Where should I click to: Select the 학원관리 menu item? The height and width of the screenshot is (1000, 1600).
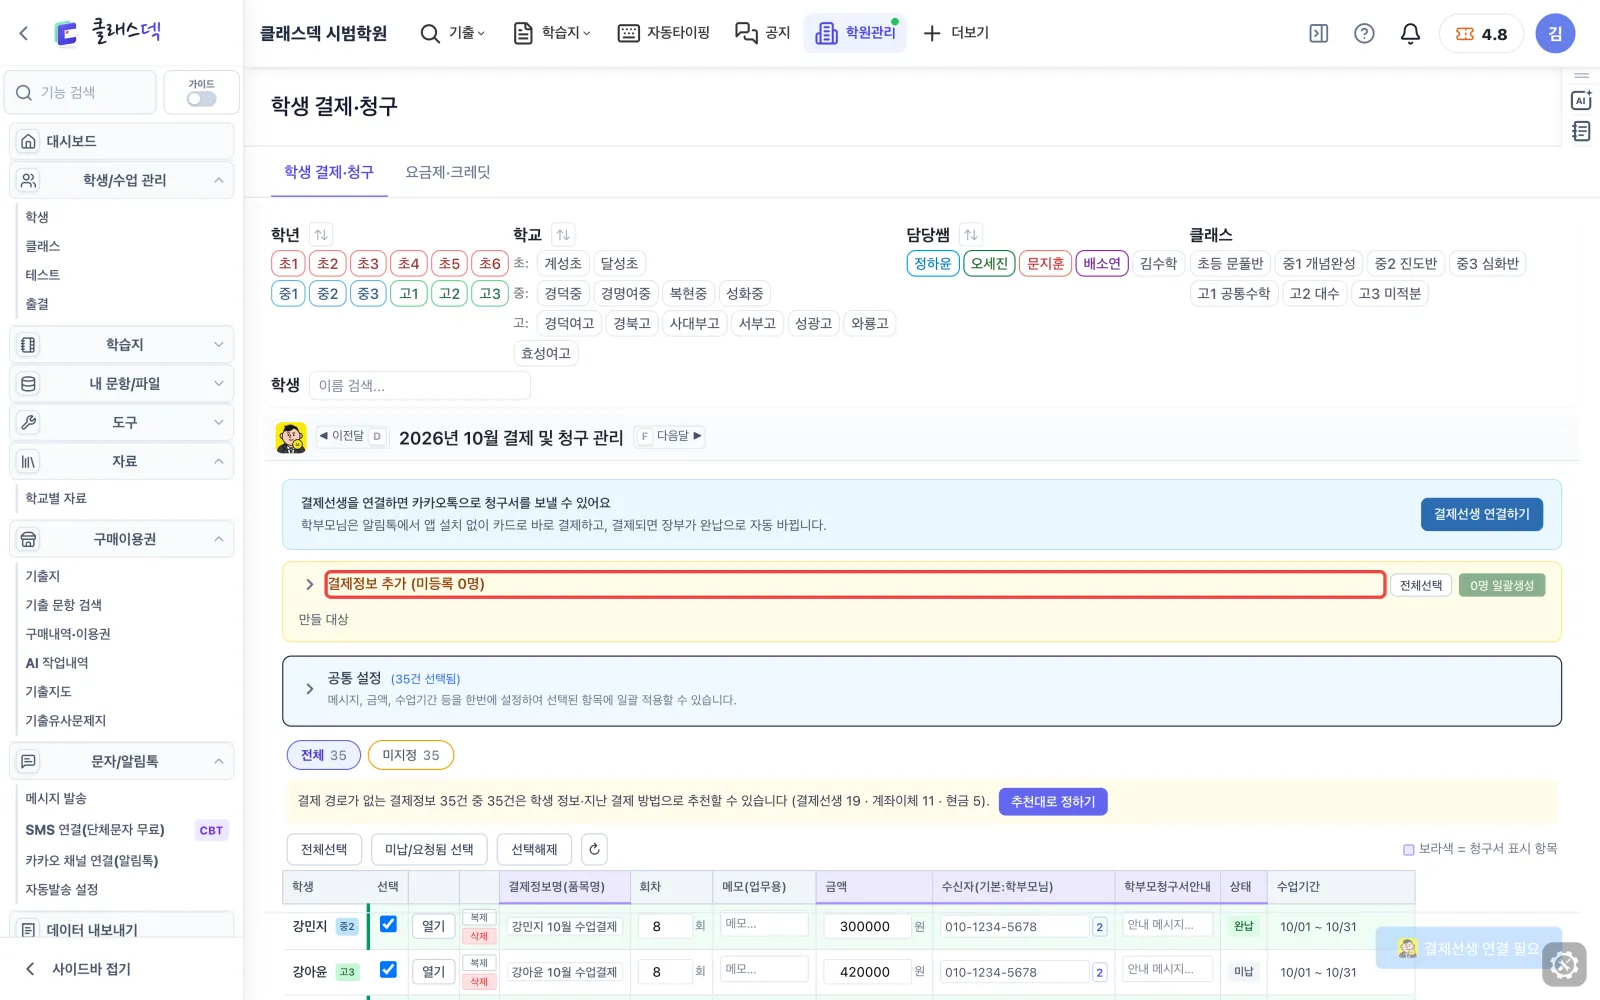(x=855, y=33)
